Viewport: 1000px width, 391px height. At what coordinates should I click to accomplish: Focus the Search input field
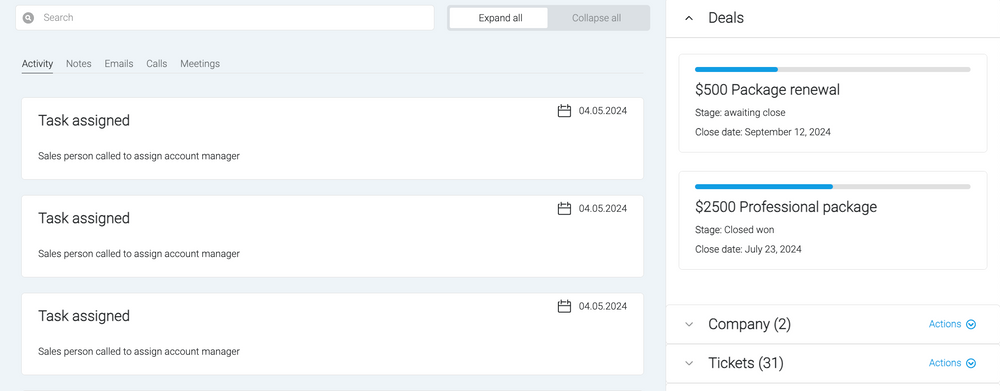pos(224,18)
